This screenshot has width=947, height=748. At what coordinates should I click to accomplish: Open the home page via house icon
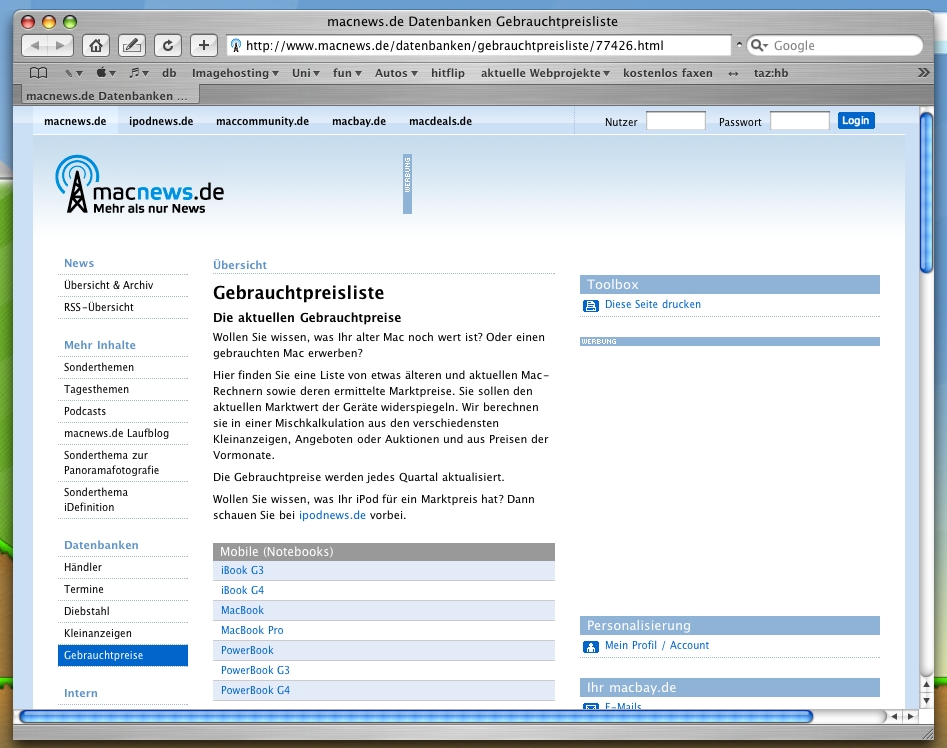96,45
